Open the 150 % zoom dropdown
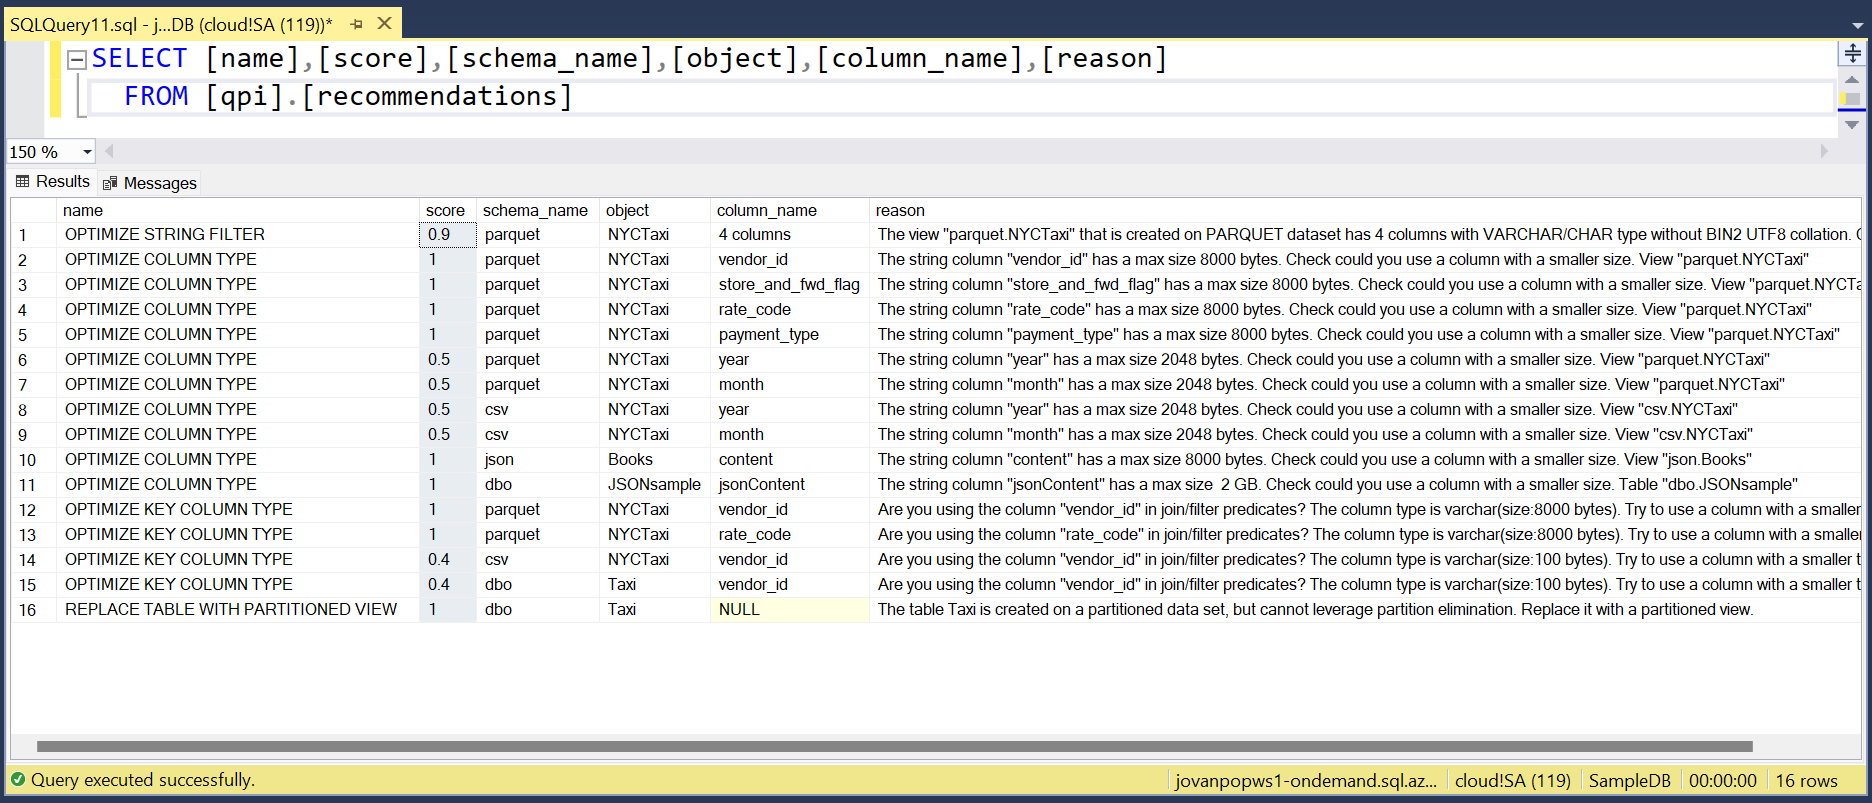 (x=87, y=152)
